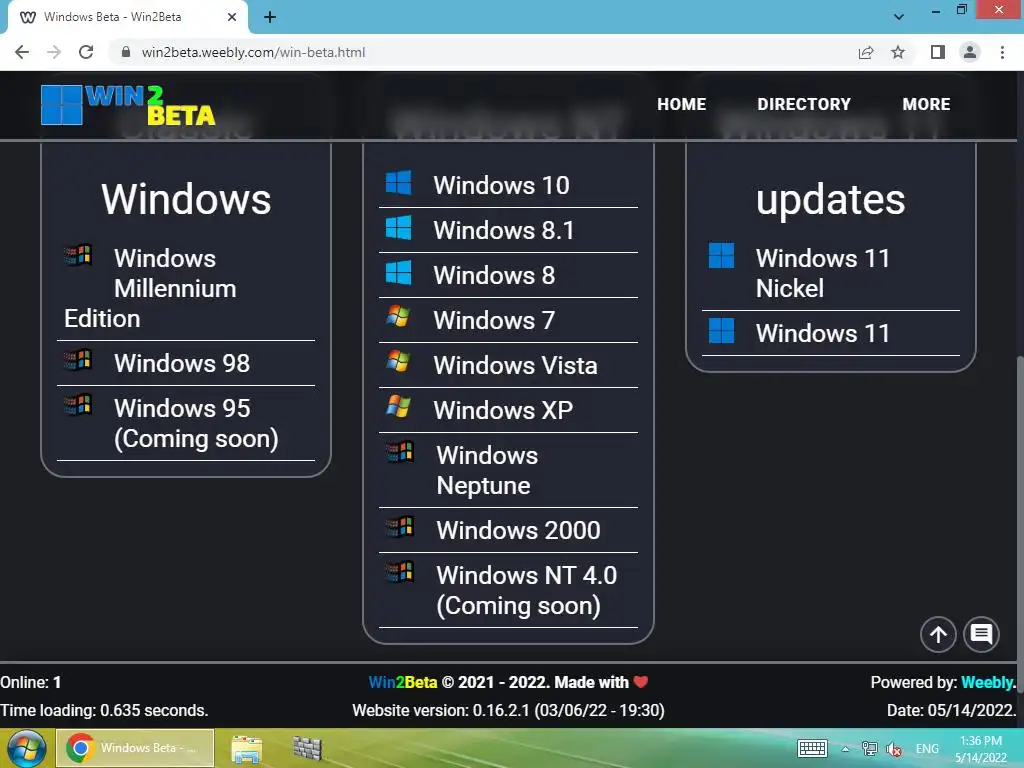
Task: Go back to the previous page
Action: tap(22, 52)
